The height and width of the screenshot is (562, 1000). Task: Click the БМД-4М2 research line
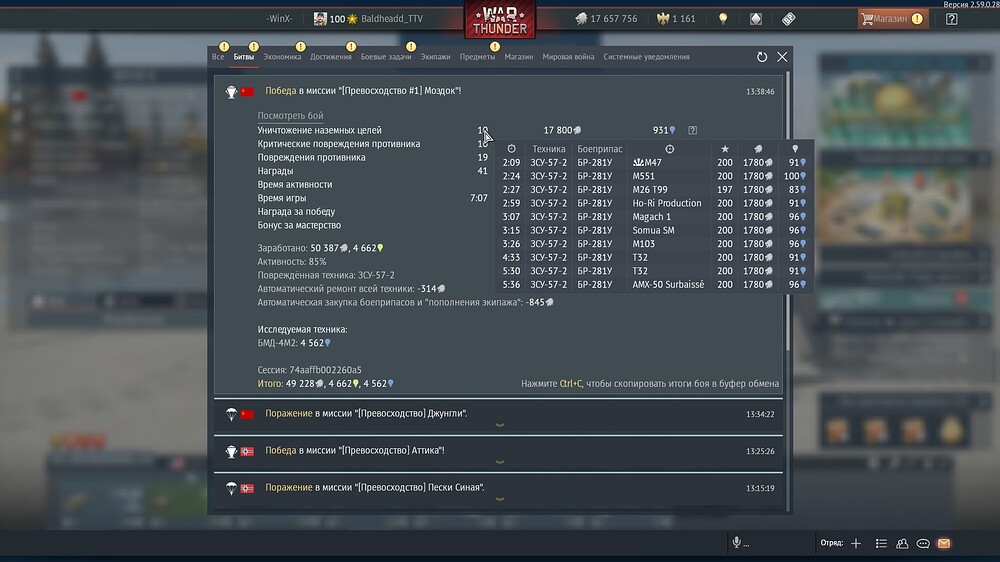coord(294,343)
